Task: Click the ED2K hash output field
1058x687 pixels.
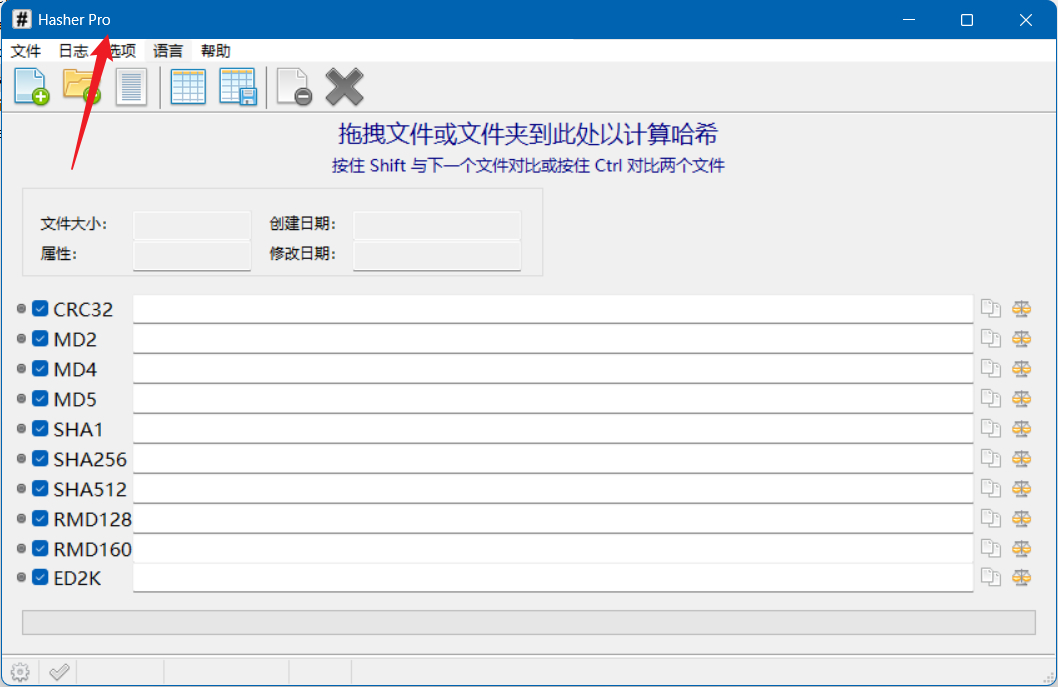Action: click(x=553, y=578)
